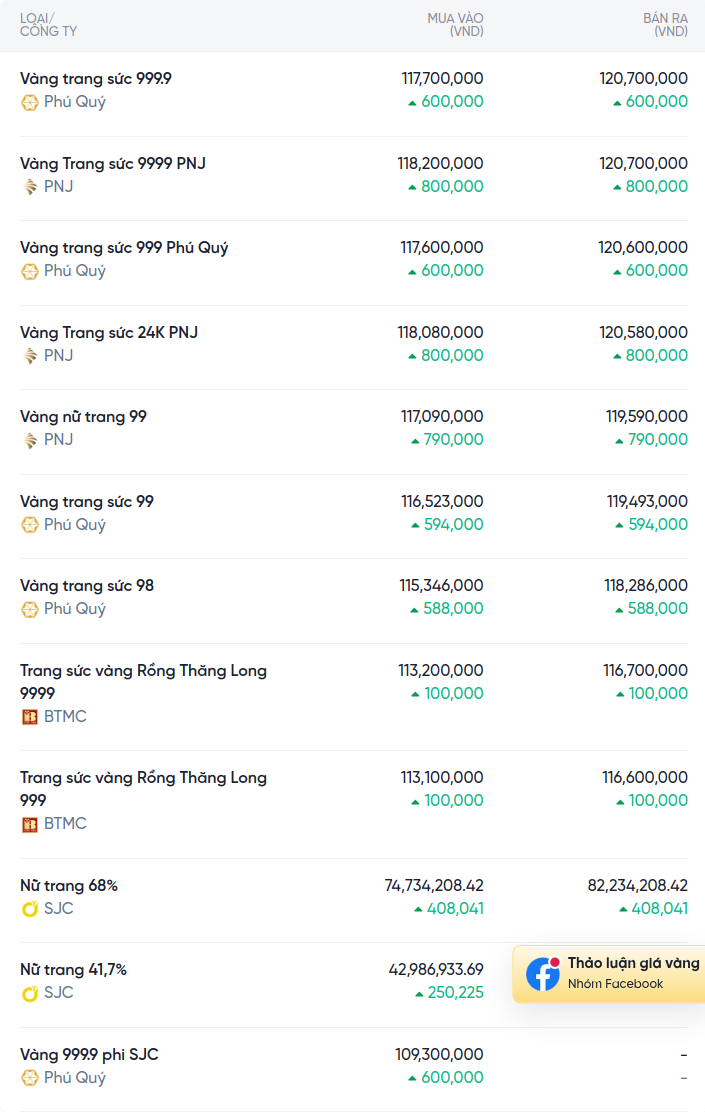Click BTMC logo under Rồng Thăng Long 999
The image size is (705, 1112).
coord(30,824)
